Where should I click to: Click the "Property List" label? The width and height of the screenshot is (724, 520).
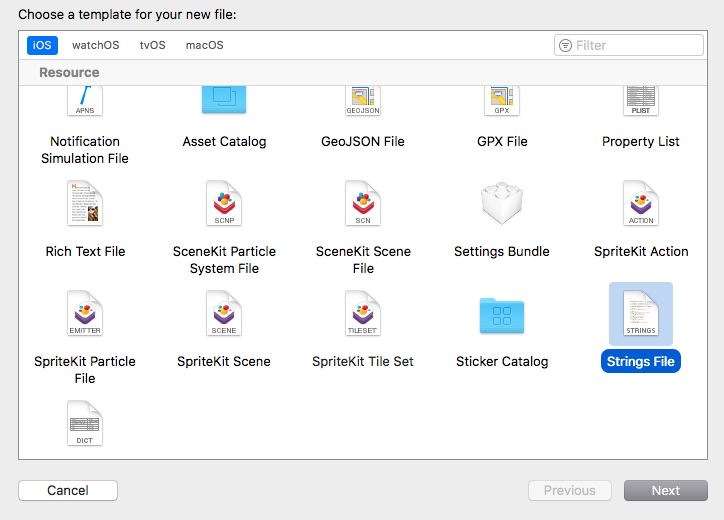[x=641, y=141]
